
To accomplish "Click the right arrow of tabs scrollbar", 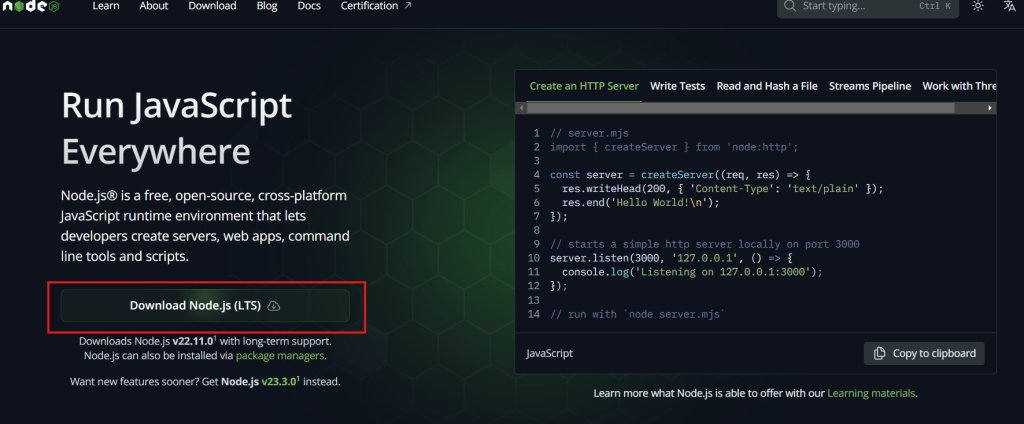I will point(991,107).
